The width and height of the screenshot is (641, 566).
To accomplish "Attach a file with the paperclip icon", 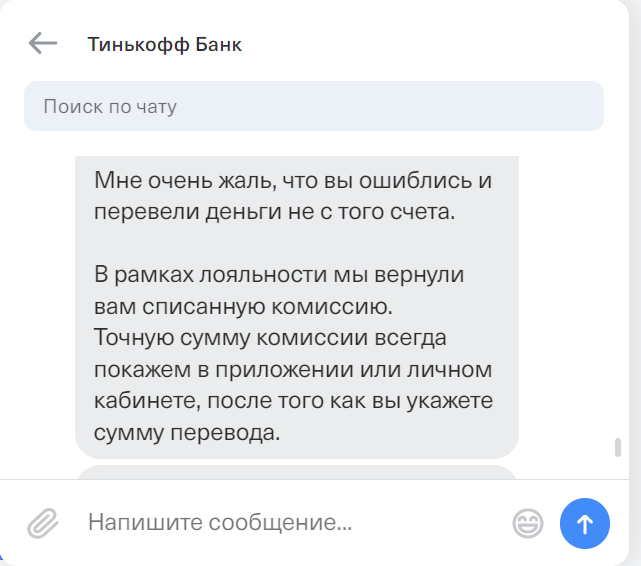I will click(x=43, y=522).
